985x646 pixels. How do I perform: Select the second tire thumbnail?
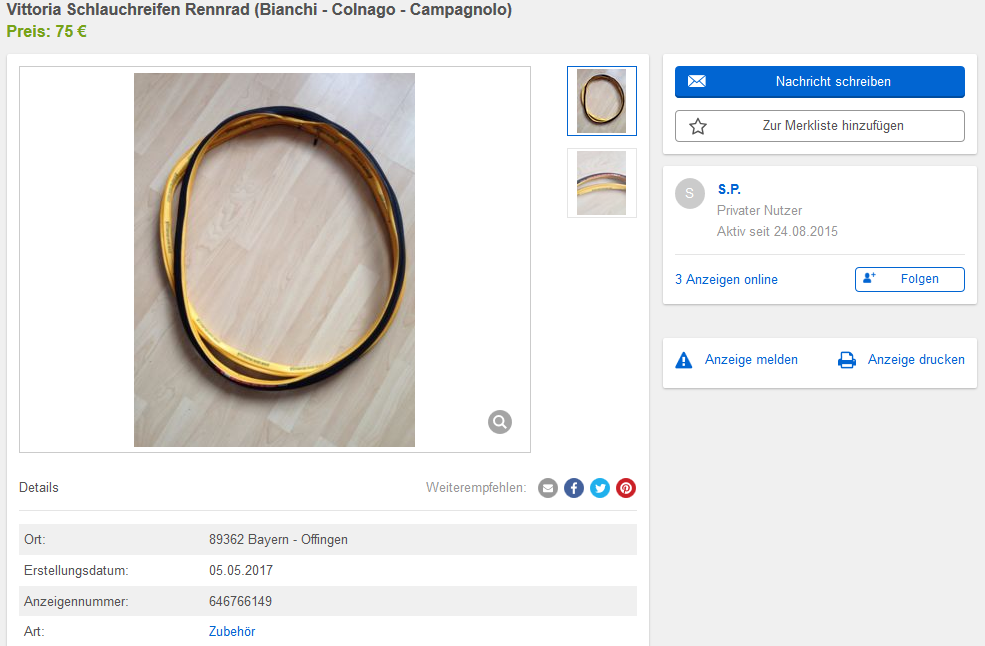click(x=602, y=183)
